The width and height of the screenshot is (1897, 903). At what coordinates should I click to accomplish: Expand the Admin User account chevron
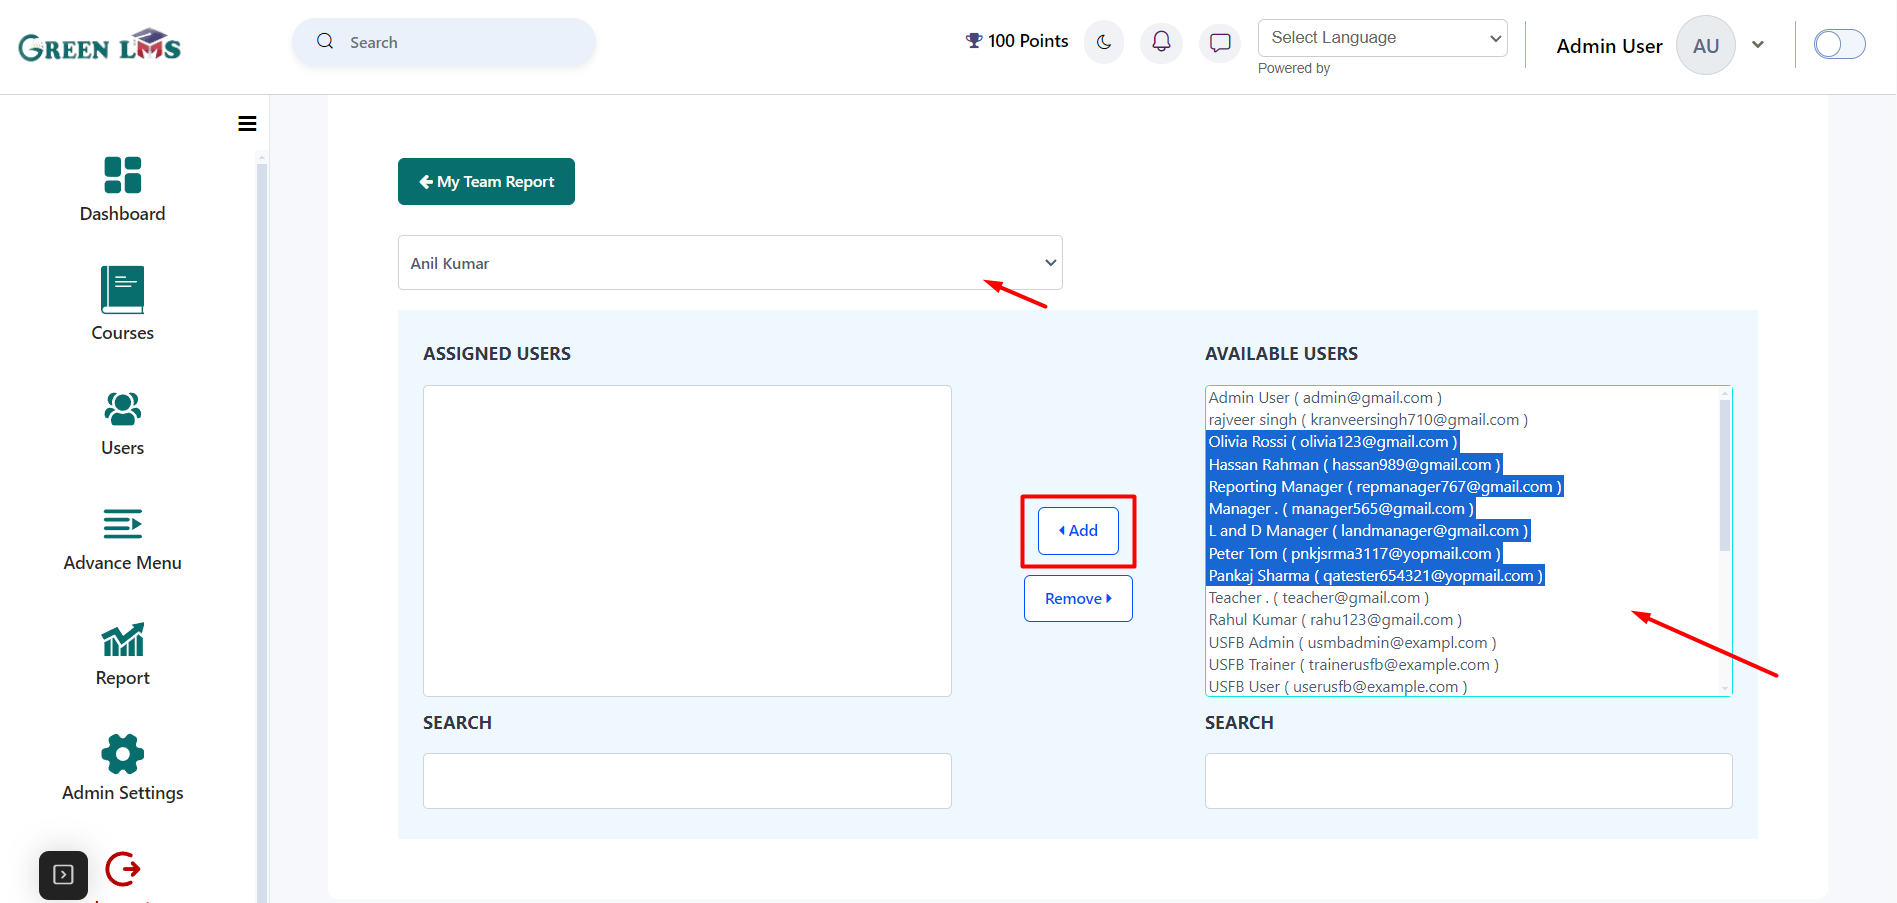1758,45
